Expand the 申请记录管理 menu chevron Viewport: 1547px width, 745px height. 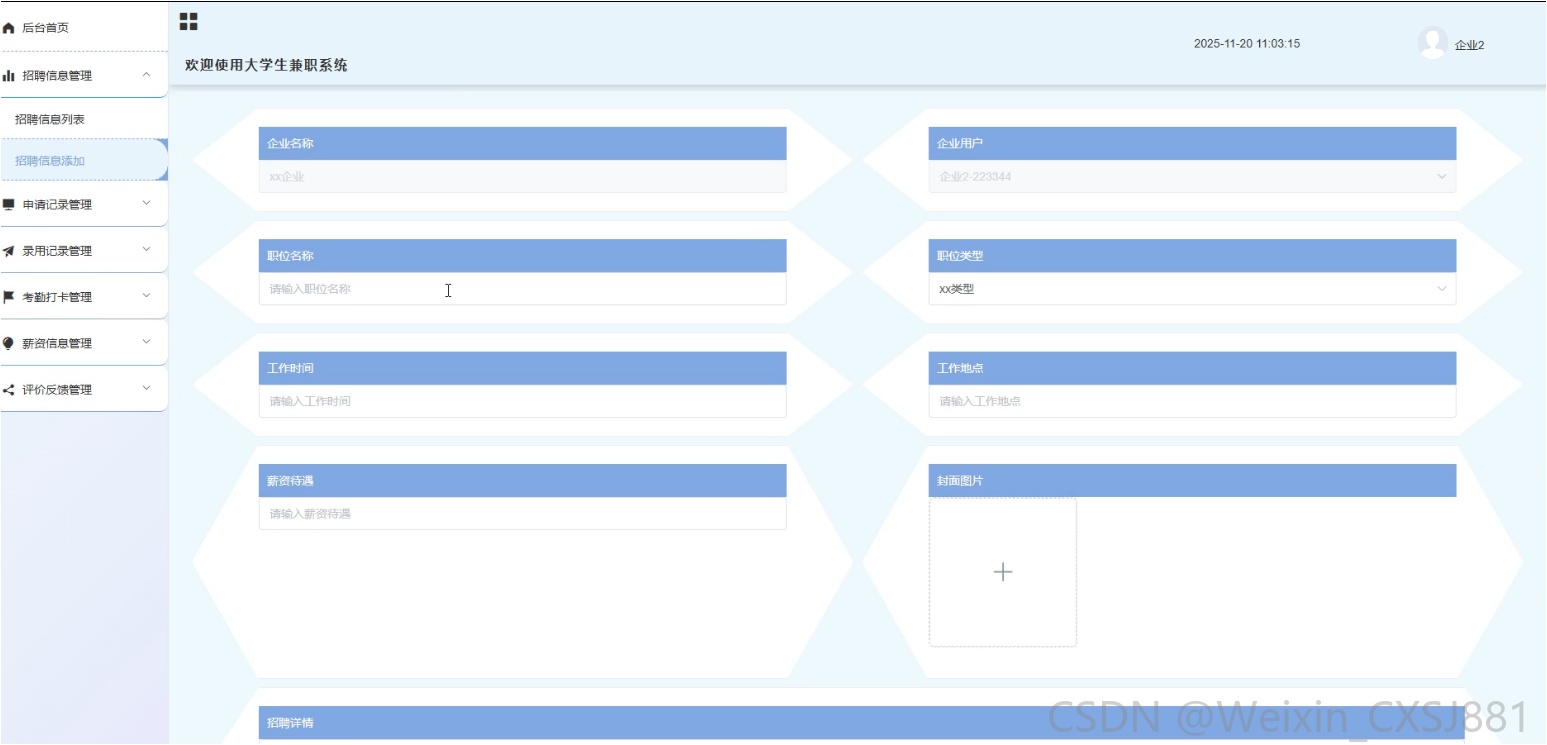pyautogui.click(x=147, y=204)
